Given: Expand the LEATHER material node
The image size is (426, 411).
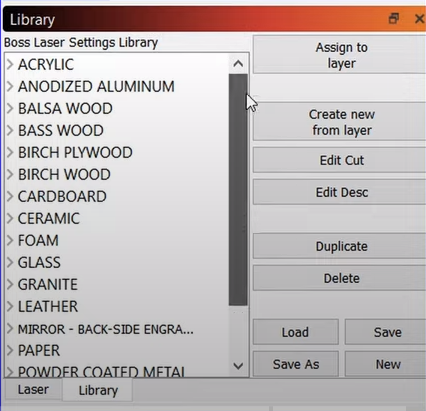Looking at the screenshot, I should (10, 306).
